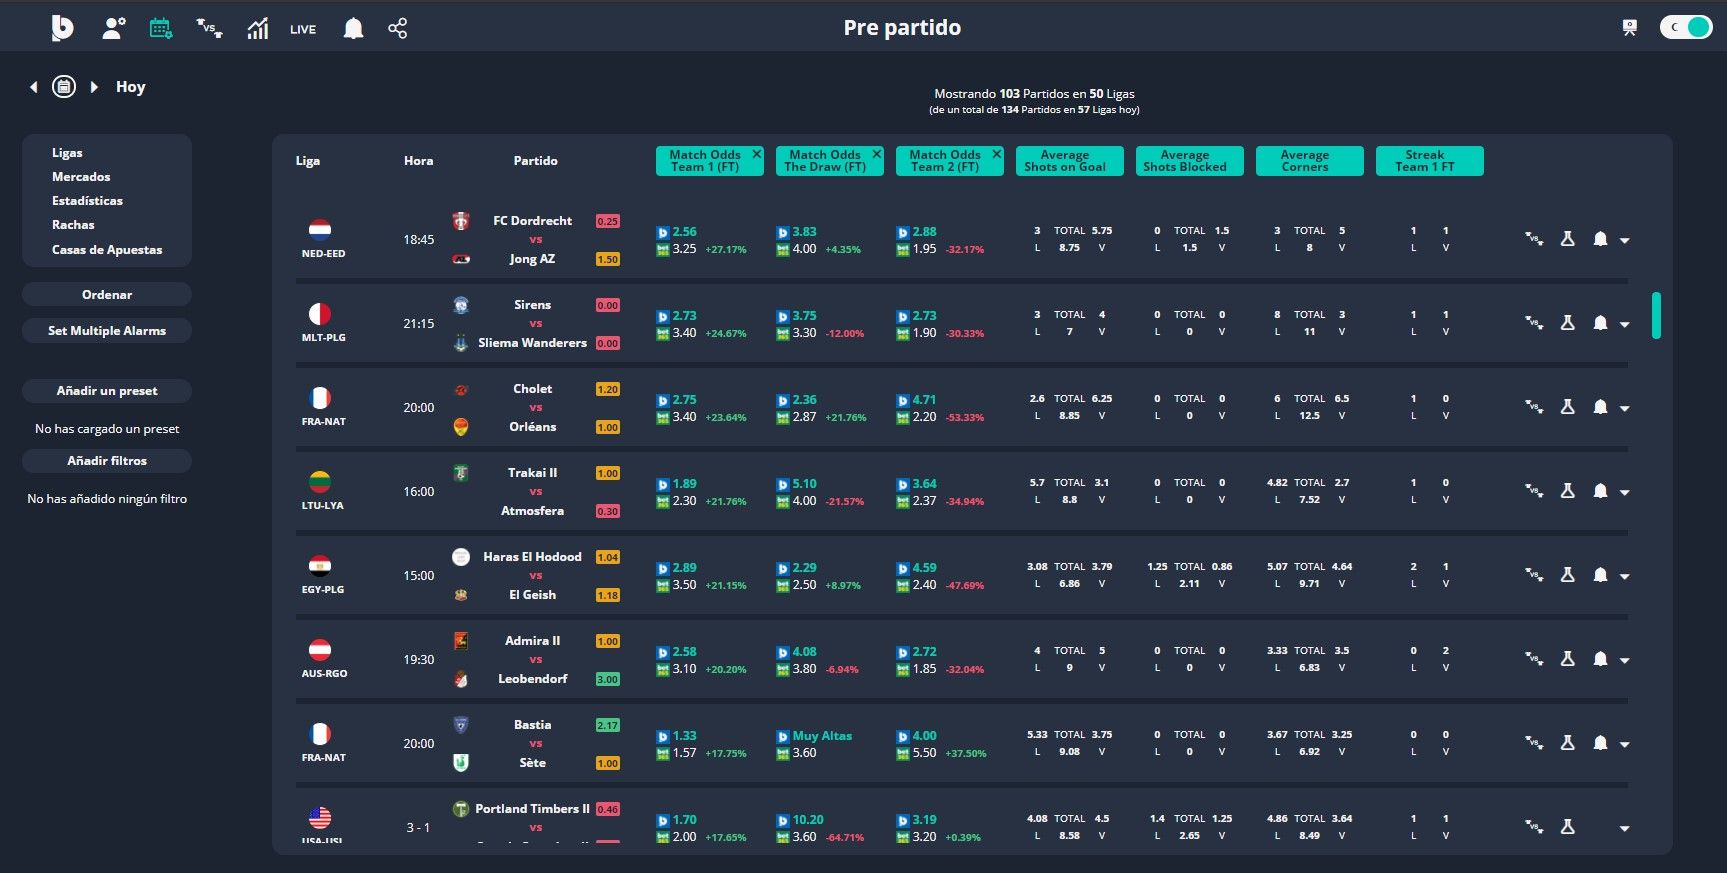Click the Añadir un preset button
Viewport: 1727px width, 873px height.
[107, 391]
